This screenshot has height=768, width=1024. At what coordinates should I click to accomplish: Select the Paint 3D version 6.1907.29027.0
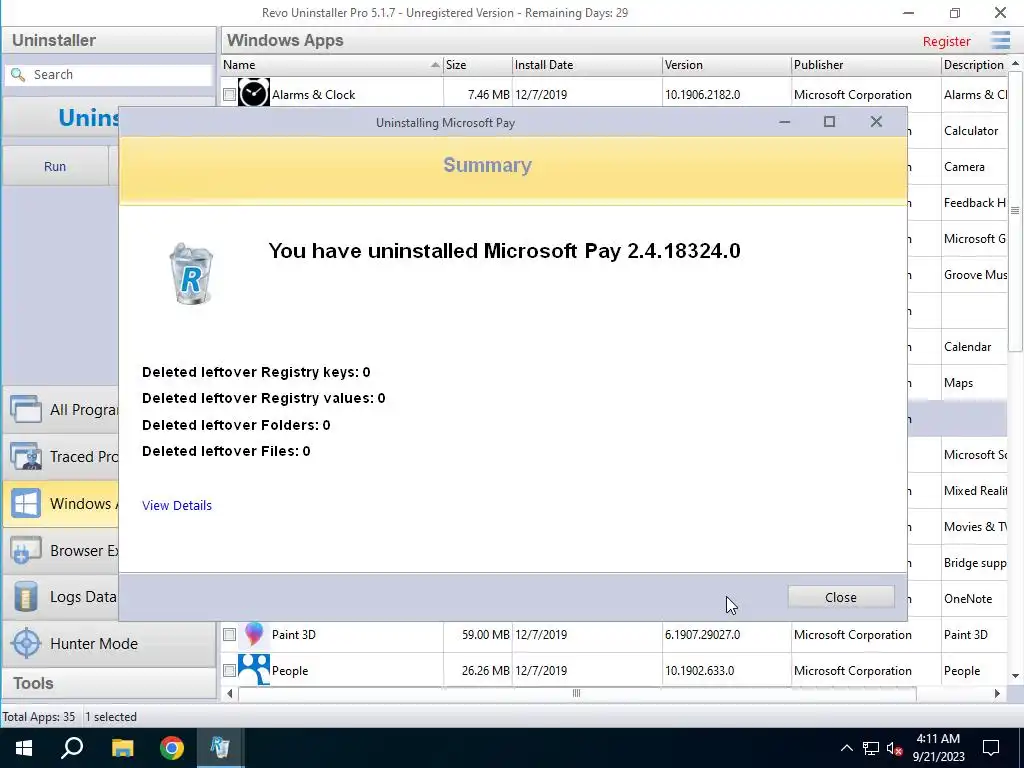tap(702, 634)
